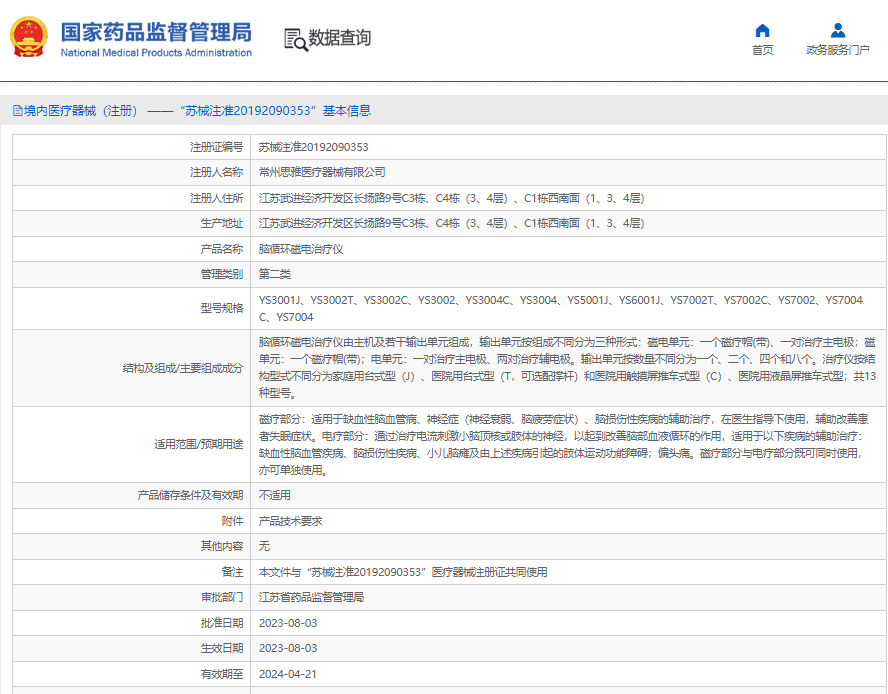The height and width of the screenshot is (694, 888).
Task: Click 批准日期 value 2023-08-03
Action: point(288,623)
